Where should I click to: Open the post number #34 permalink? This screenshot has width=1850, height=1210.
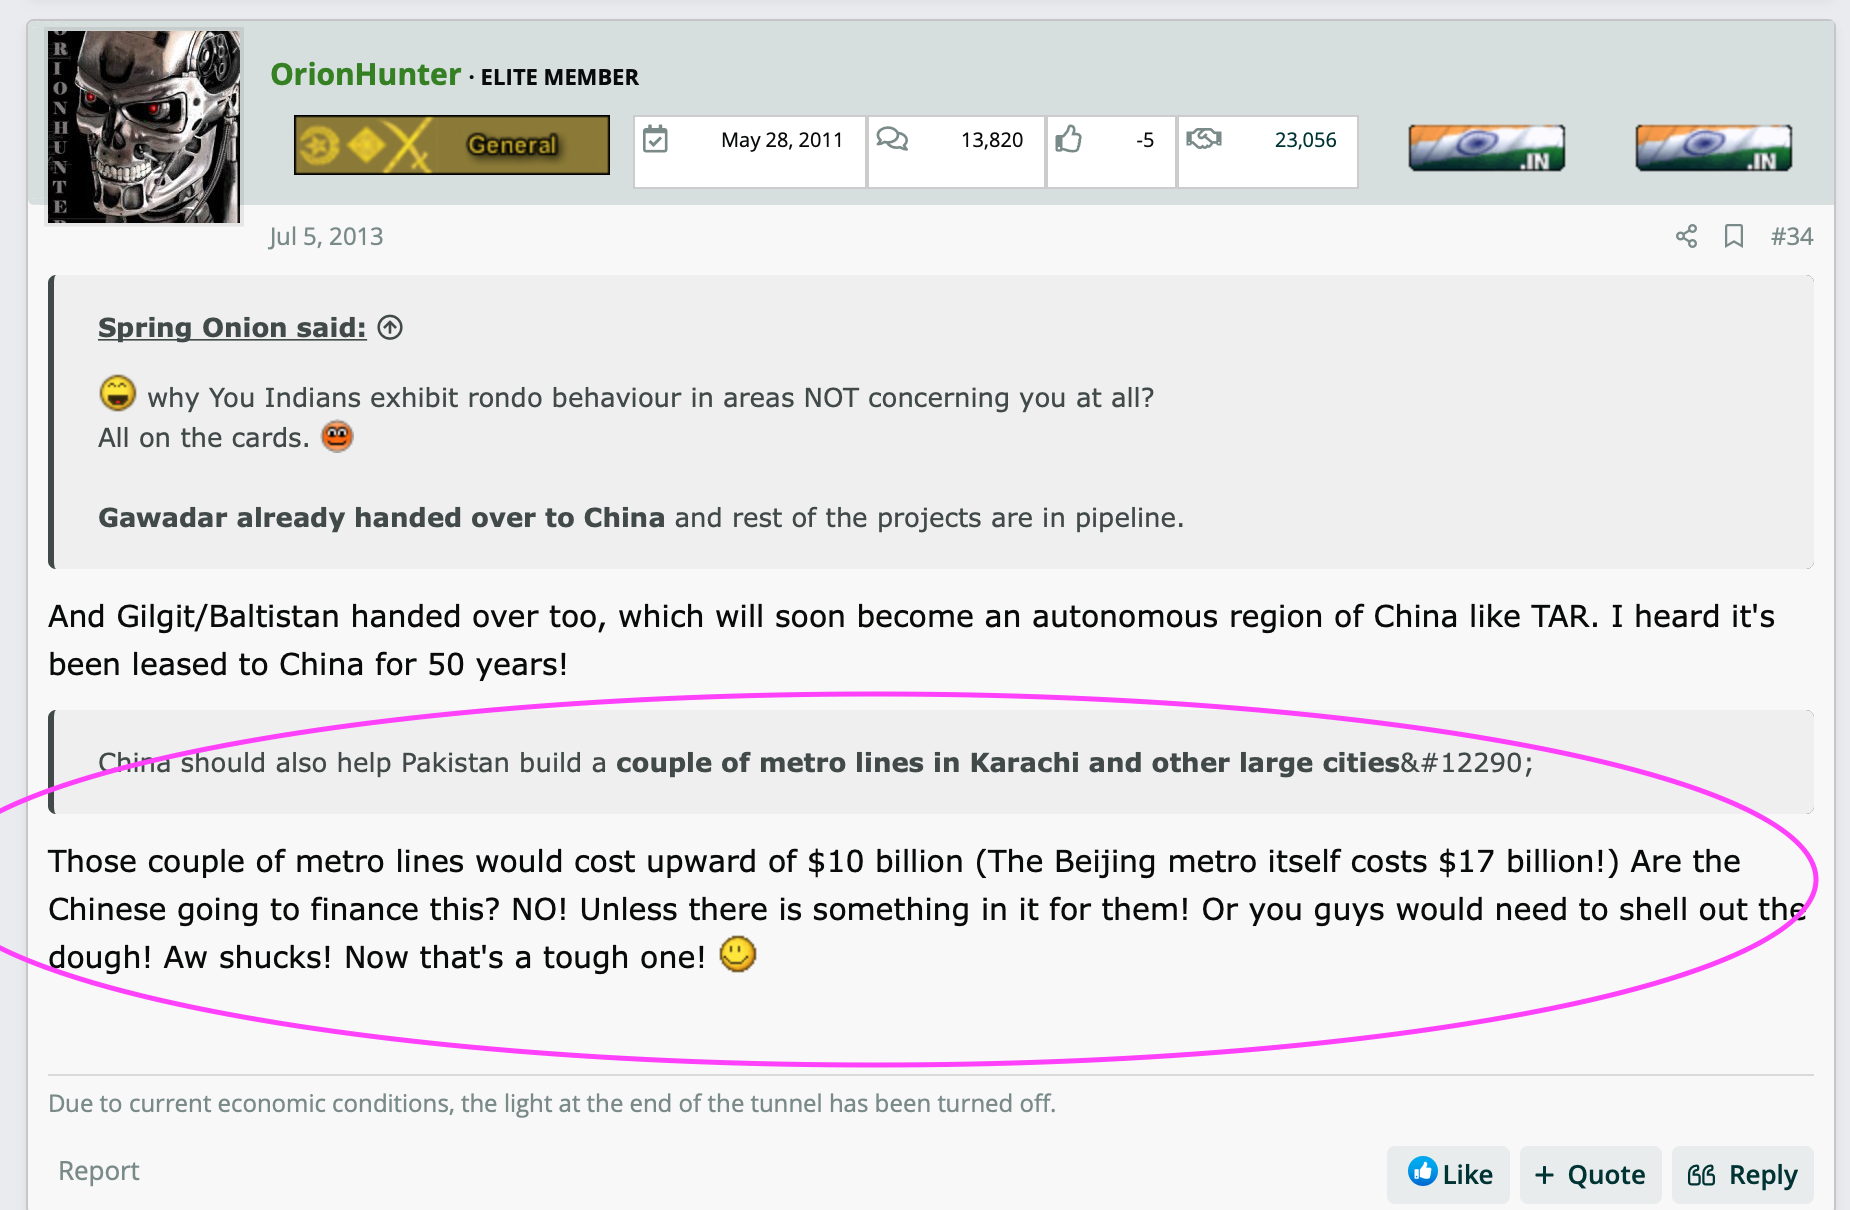pyautogui.click(x=1791, y=236)
